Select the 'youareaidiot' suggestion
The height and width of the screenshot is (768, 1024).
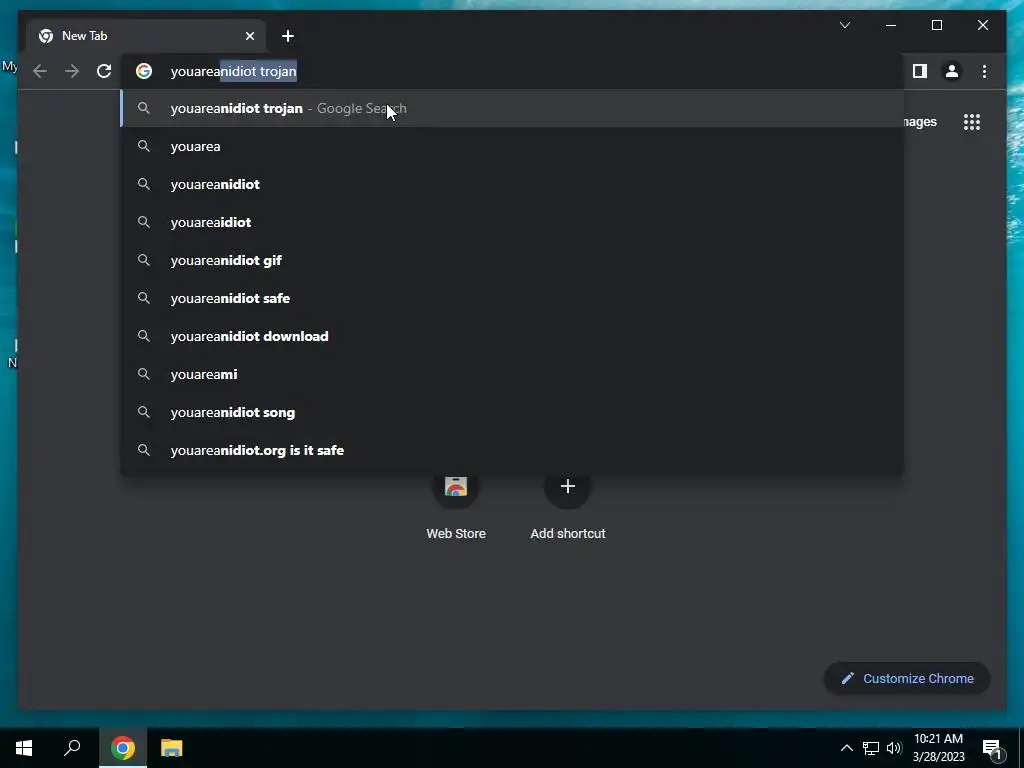pos(512,222)
